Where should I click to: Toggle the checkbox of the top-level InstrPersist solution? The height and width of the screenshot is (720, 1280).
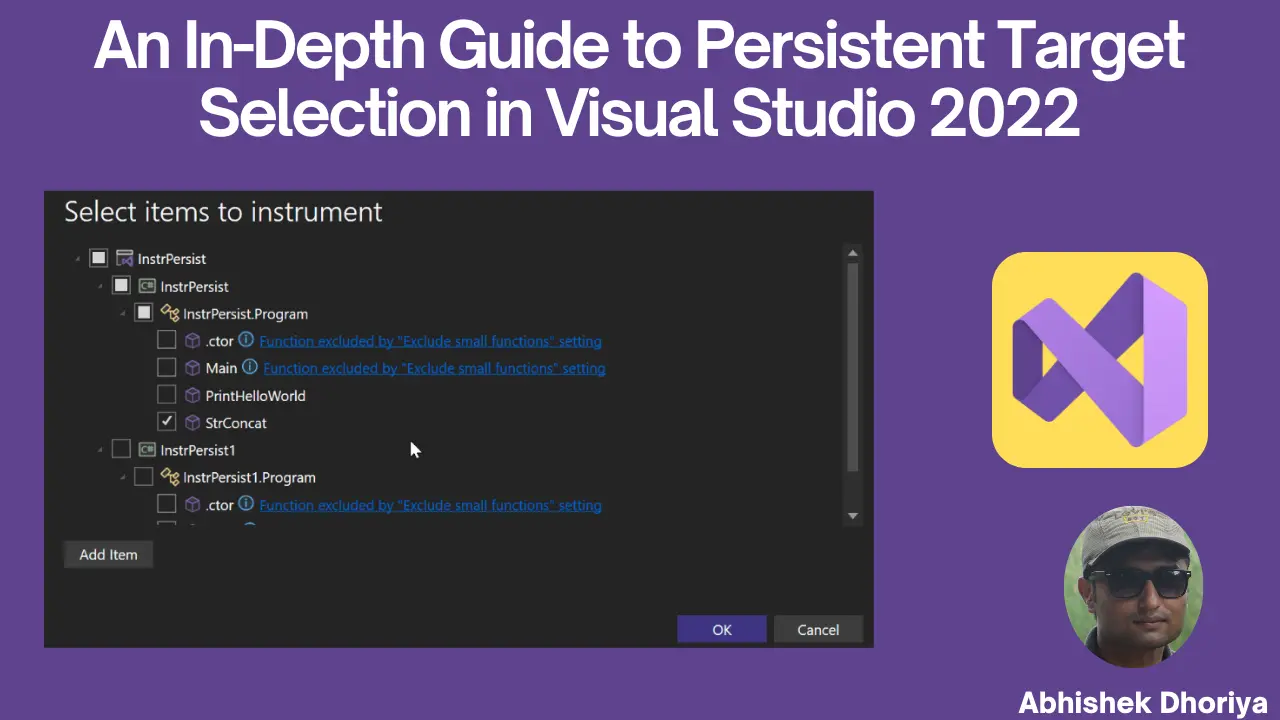point(98,258)
